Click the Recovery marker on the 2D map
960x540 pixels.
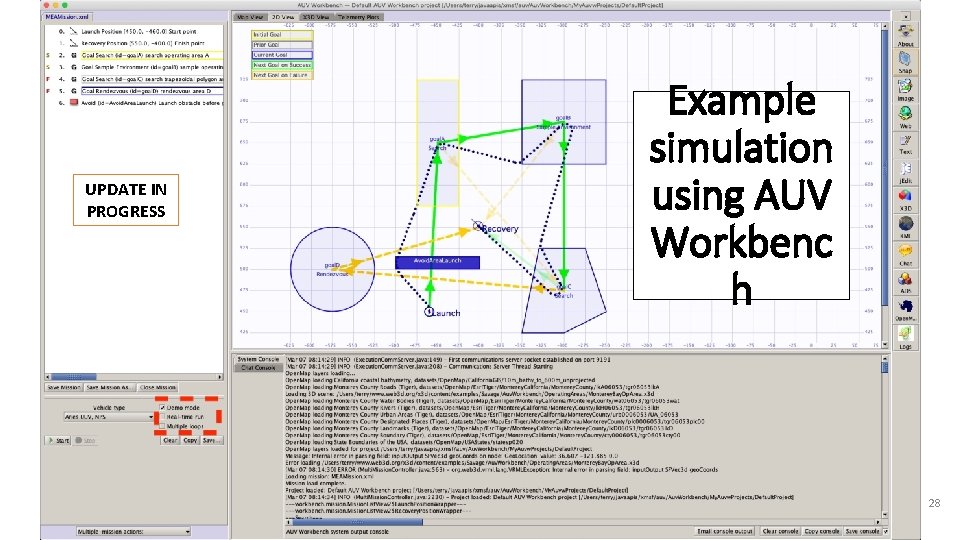coord(478,227)
